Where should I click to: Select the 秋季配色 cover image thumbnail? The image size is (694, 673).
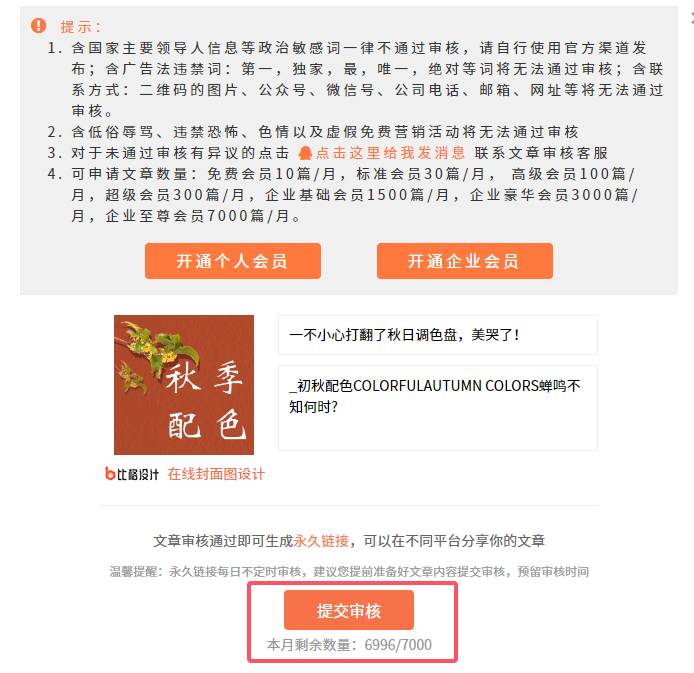[x=184, y=385]
